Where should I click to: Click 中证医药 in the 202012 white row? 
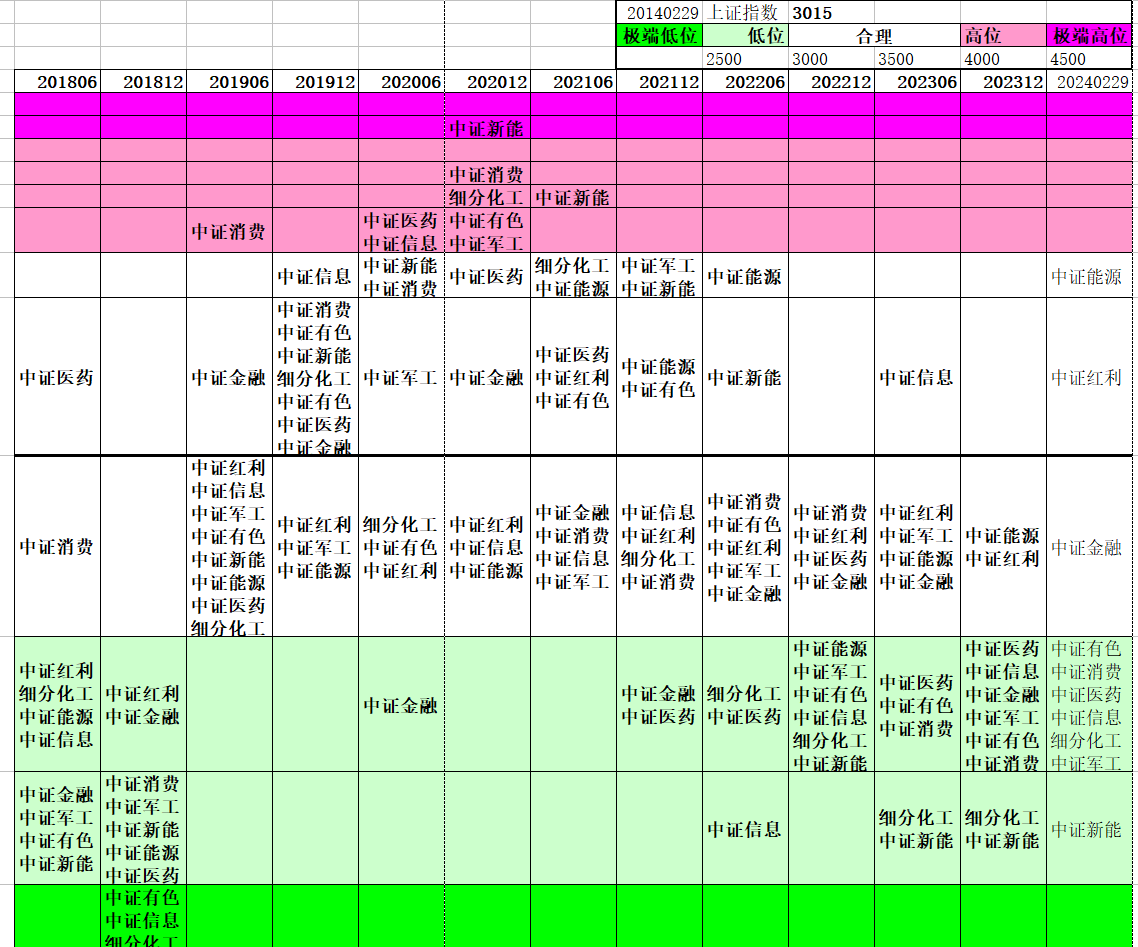(x=486, y=276)
